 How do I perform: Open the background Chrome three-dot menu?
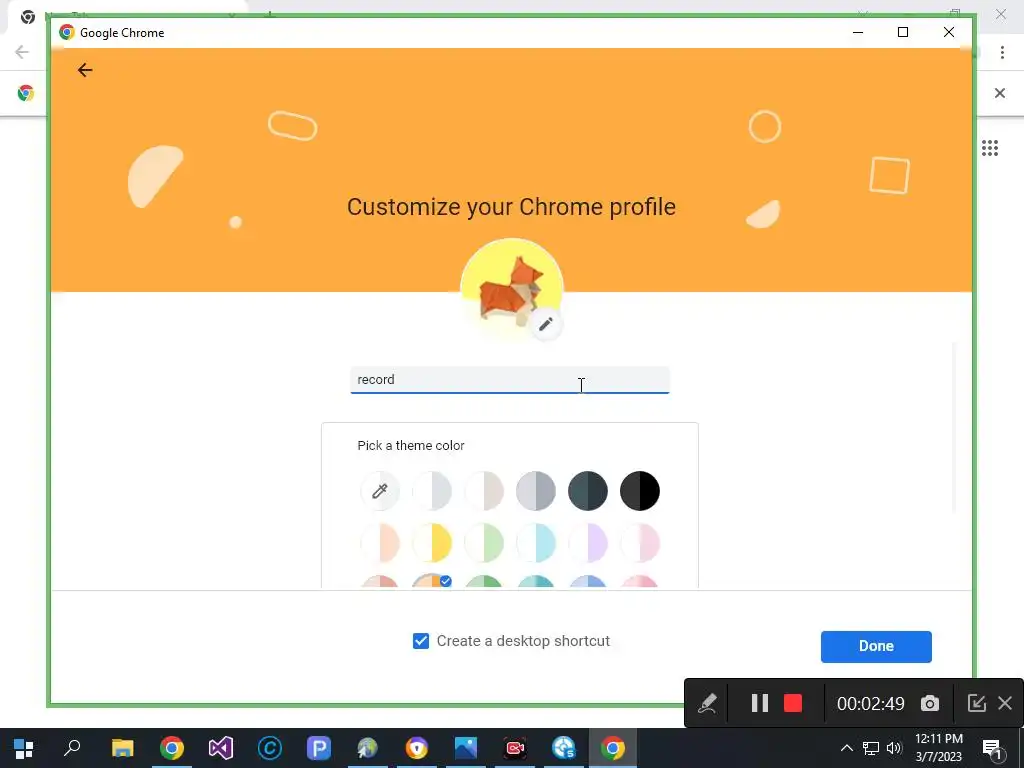1002,52
